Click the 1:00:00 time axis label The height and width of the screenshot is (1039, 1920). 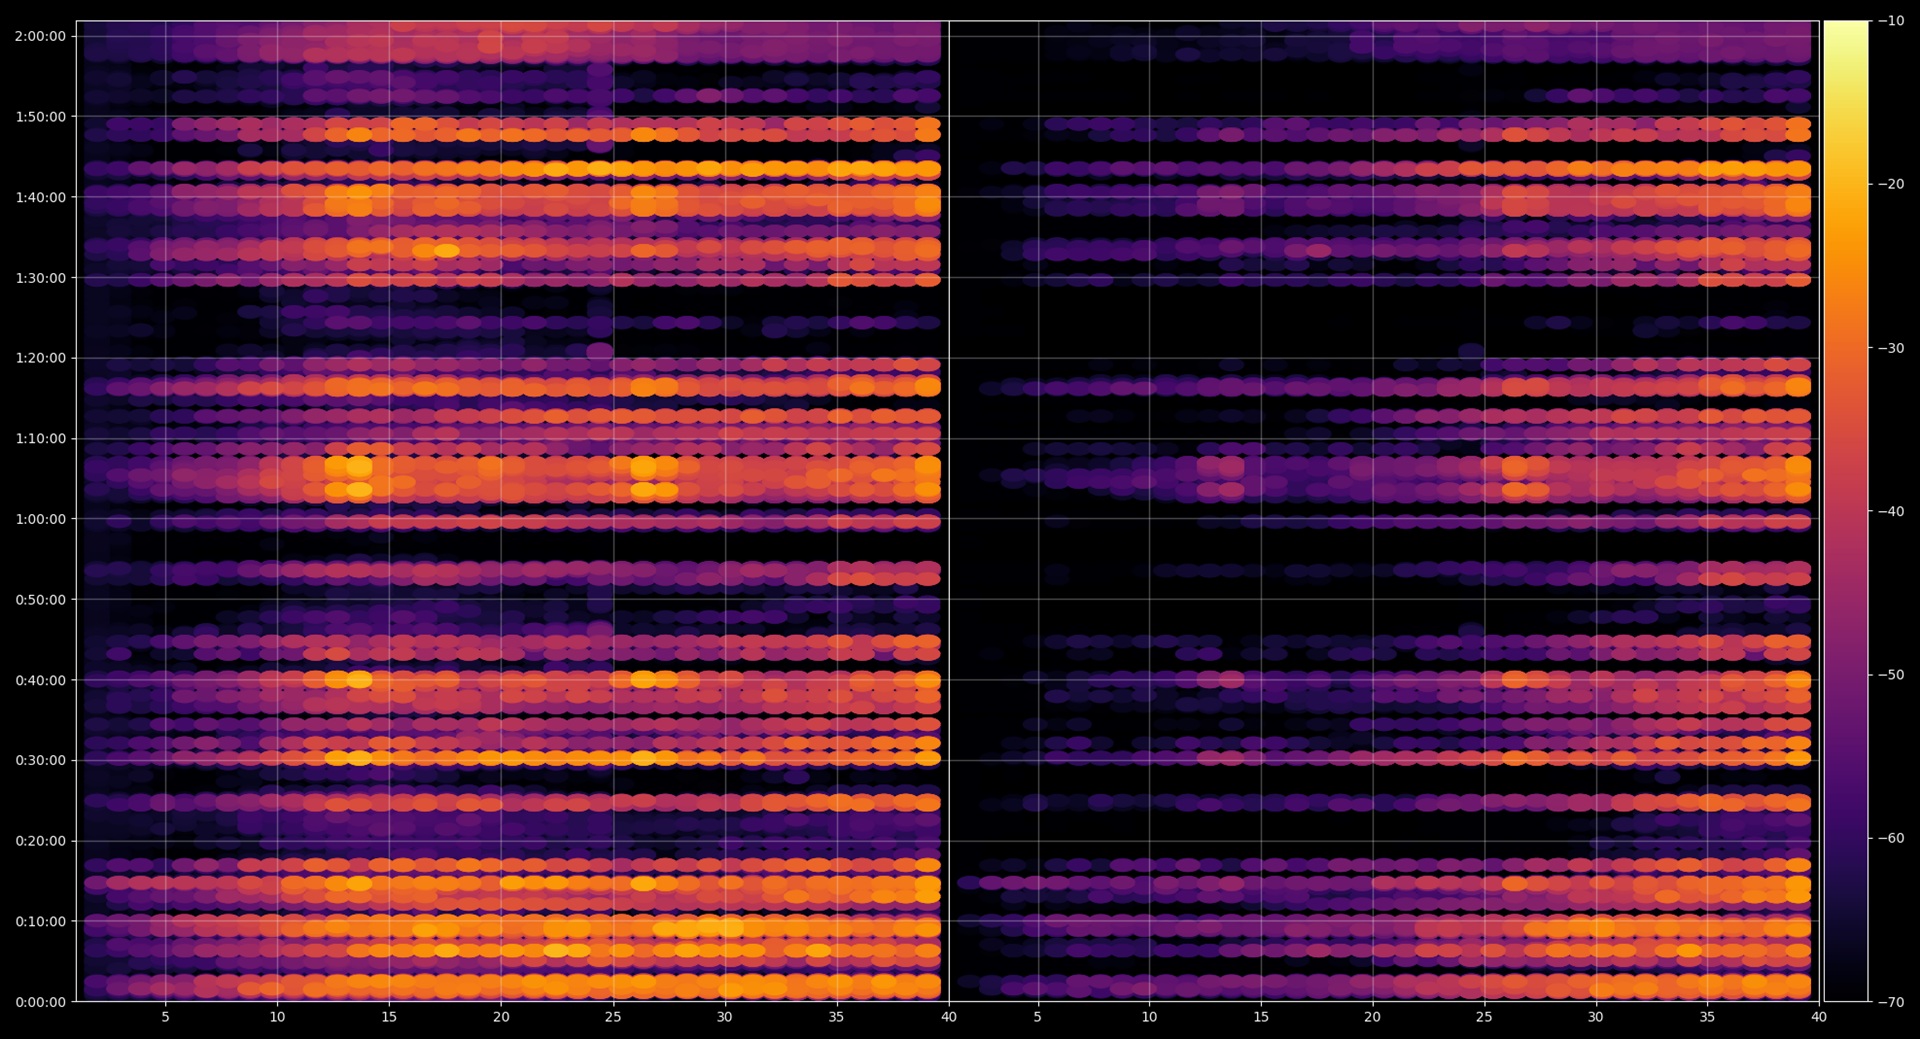(40, 519)
